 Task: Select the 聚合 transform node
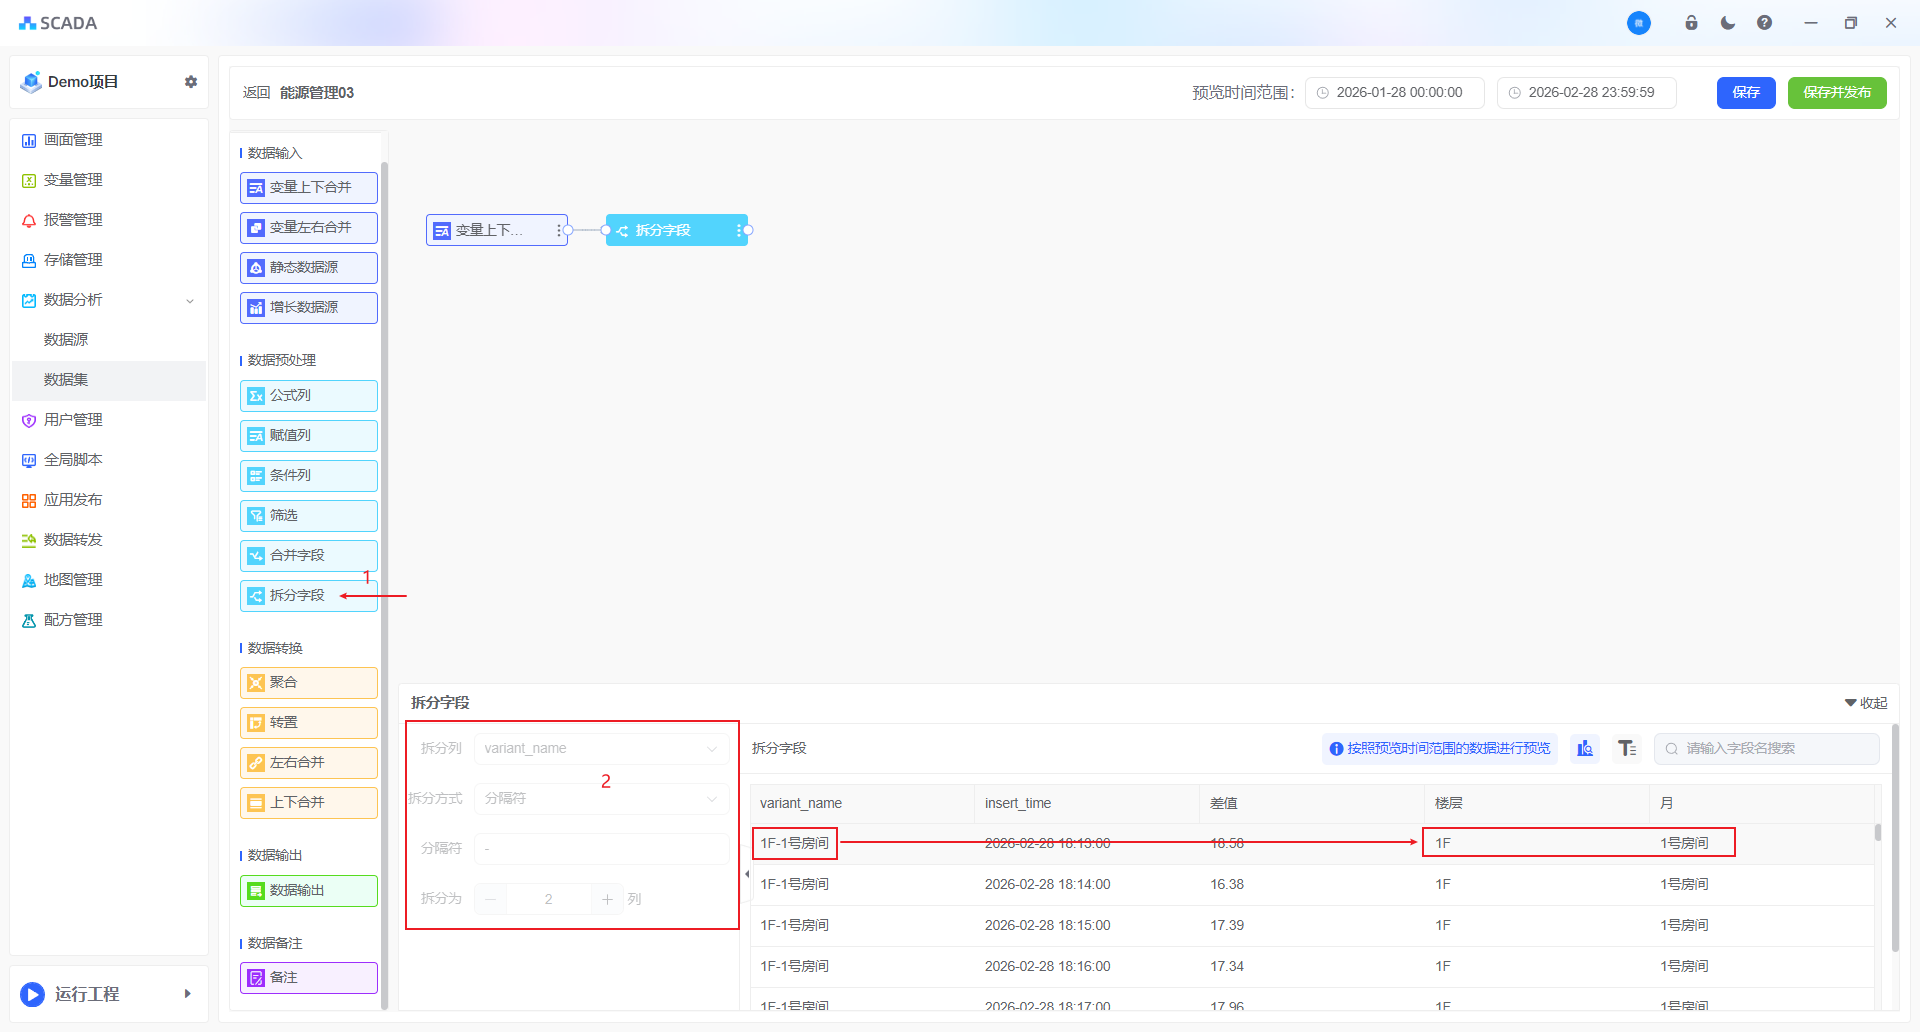pos(308,683)
